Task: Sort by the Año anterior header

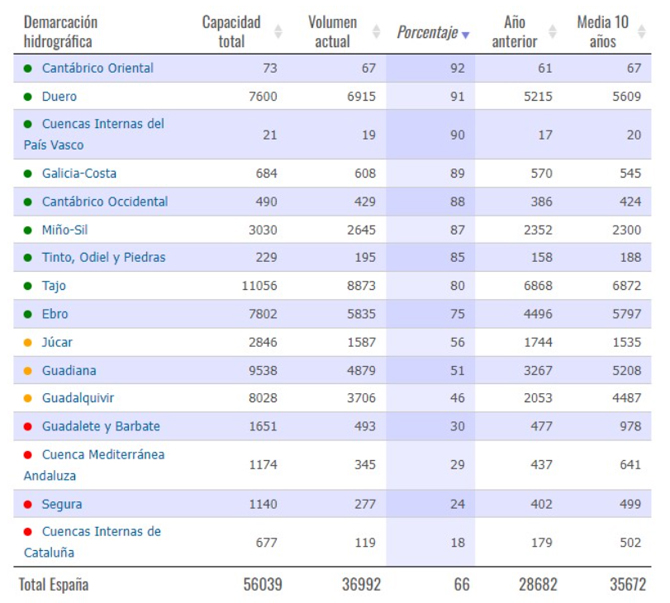Action: (514, 32)
